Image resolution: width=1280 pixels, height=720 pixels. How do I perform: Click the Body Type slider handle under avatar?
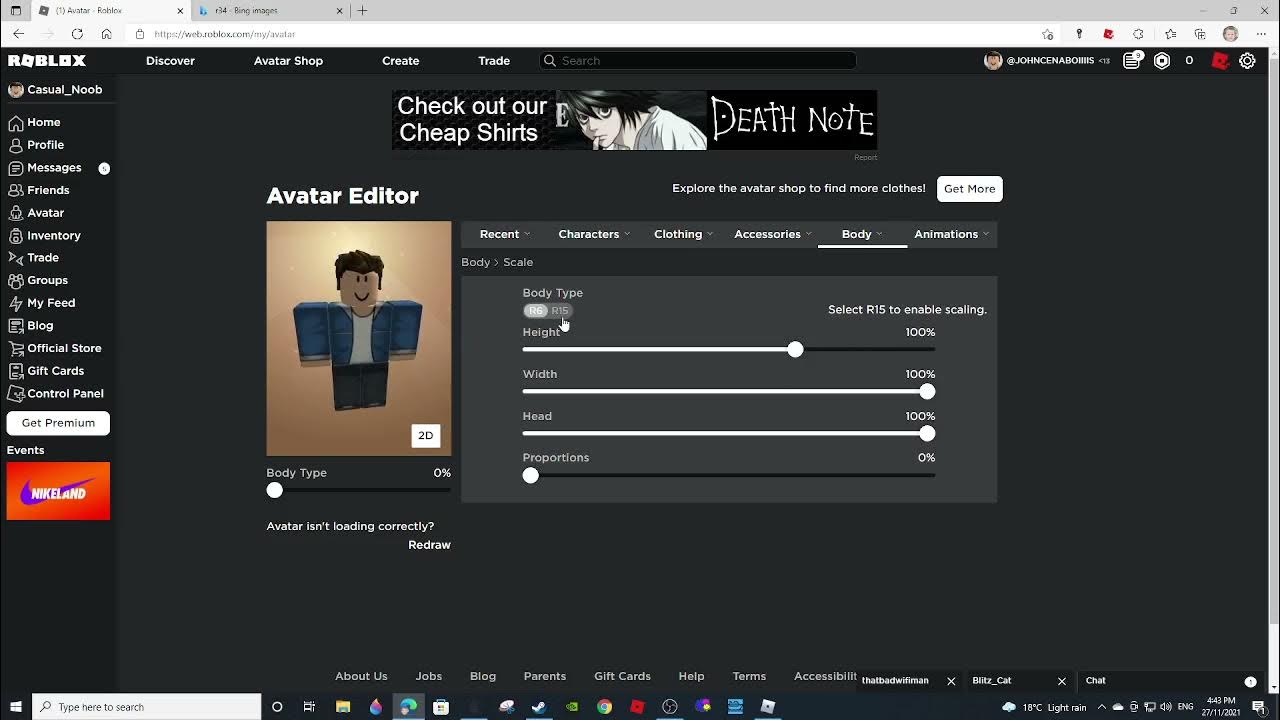(x=275, y=490)
